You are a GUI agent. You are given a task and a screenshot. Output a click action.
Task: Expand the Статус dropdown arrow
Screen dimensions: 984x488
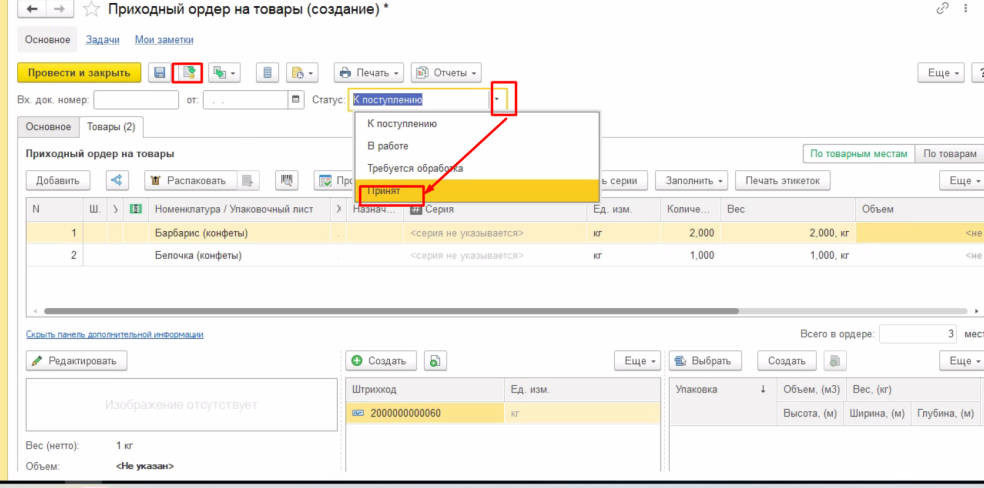pyautogui.click(x=497, y=100)
